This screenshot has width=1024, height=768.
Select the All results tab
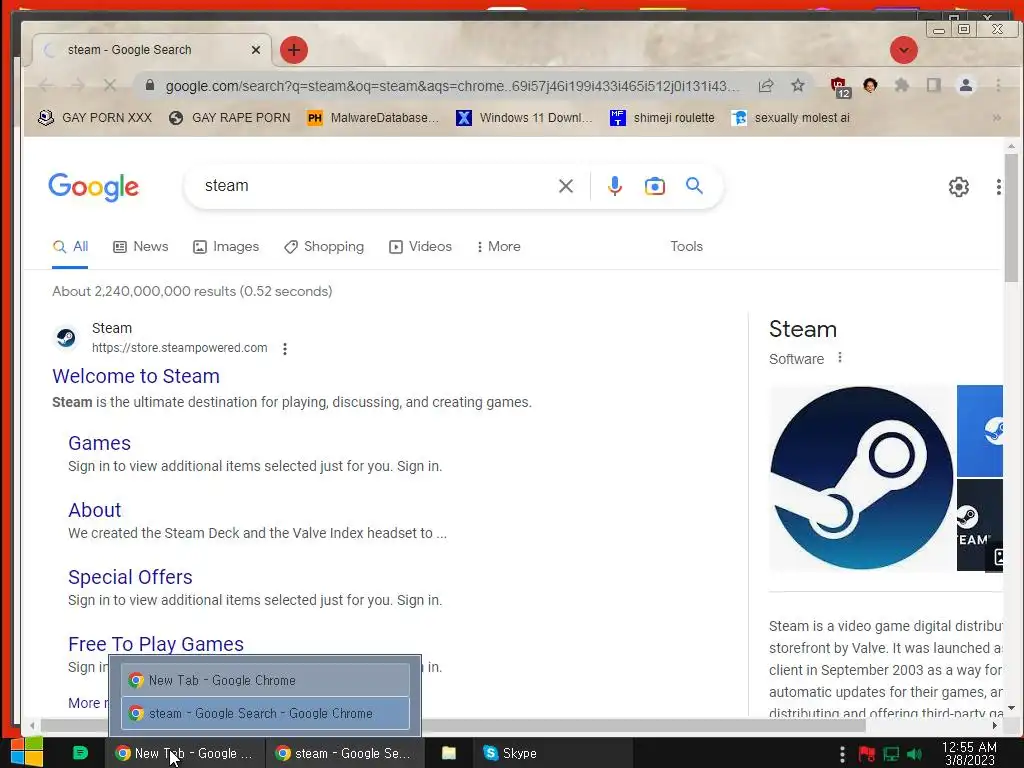click(70, 247)
